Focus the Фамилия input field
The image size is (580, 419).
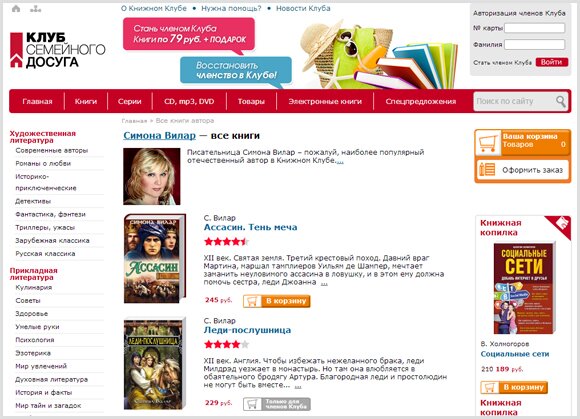tap(535, 44)
